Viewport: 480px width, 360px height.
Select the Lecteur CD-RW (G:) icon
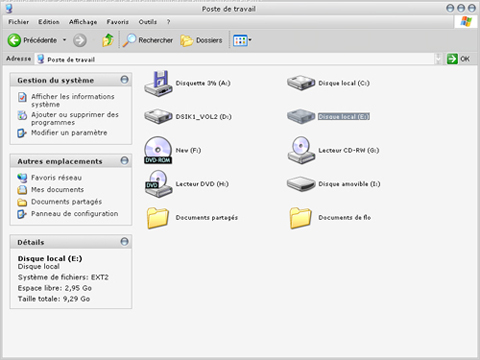coord(301,150)
